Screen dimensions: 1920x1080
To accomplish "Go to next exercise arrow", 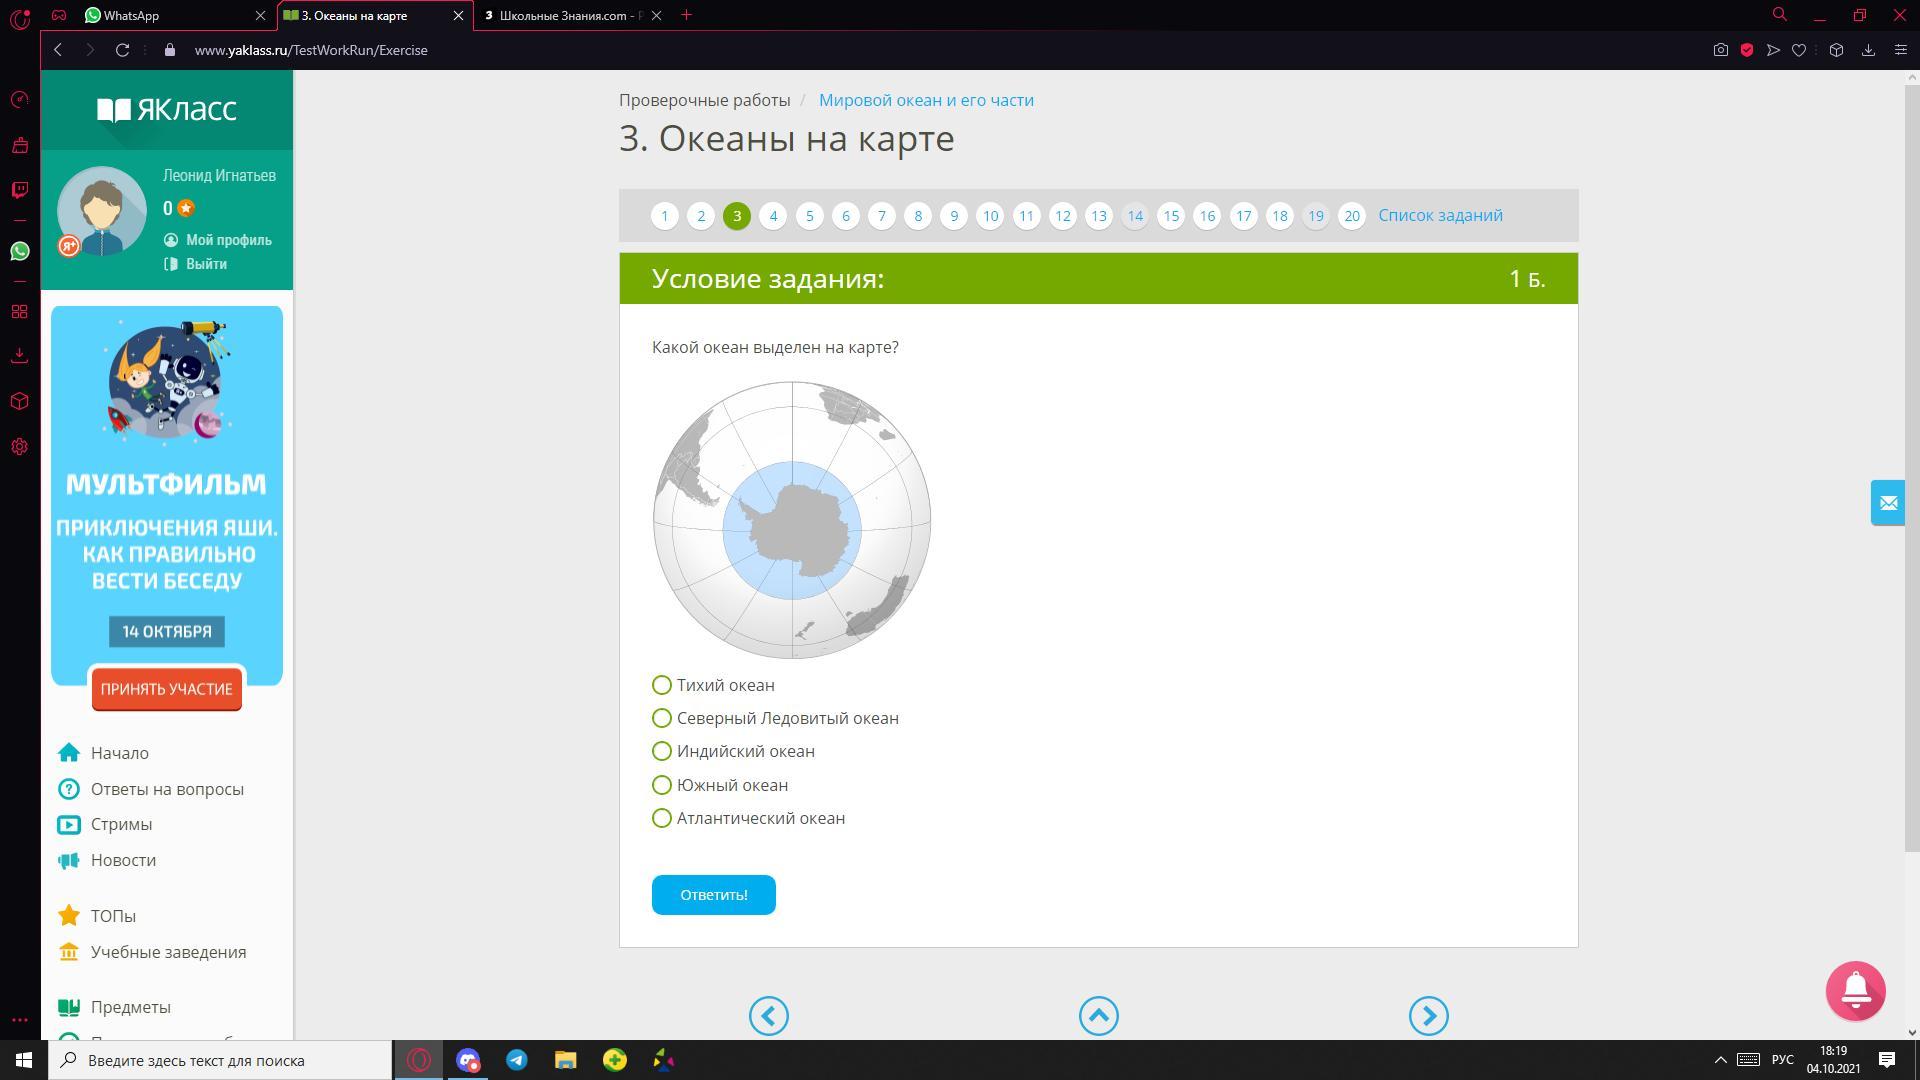I will 1428,1016.
